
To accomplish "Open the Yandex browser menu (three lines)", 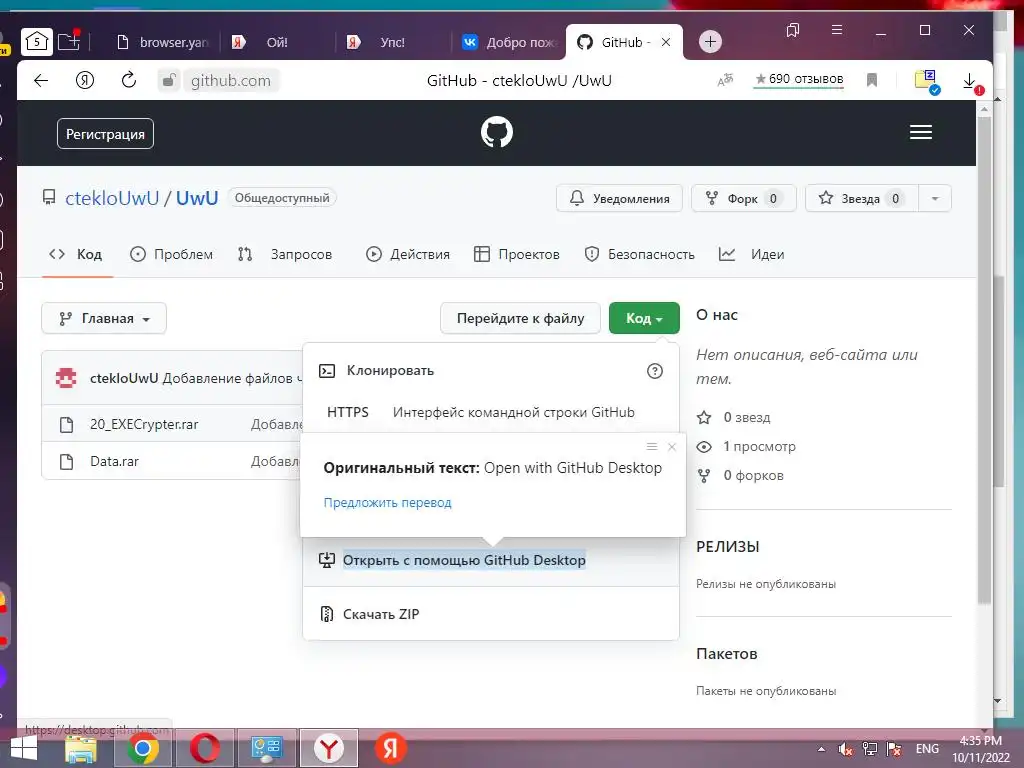I will tap(837, 30).
